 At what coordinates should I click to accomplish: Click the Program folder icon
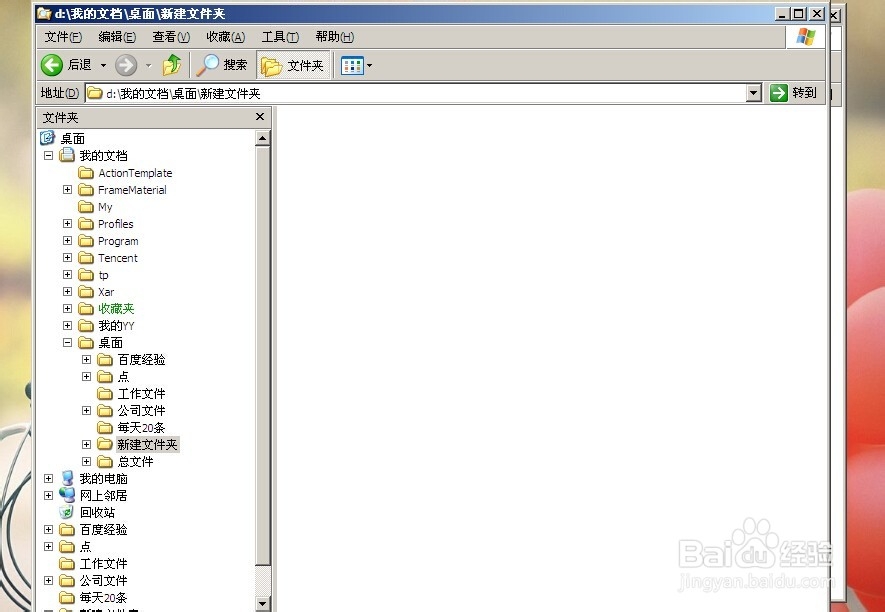86,241
